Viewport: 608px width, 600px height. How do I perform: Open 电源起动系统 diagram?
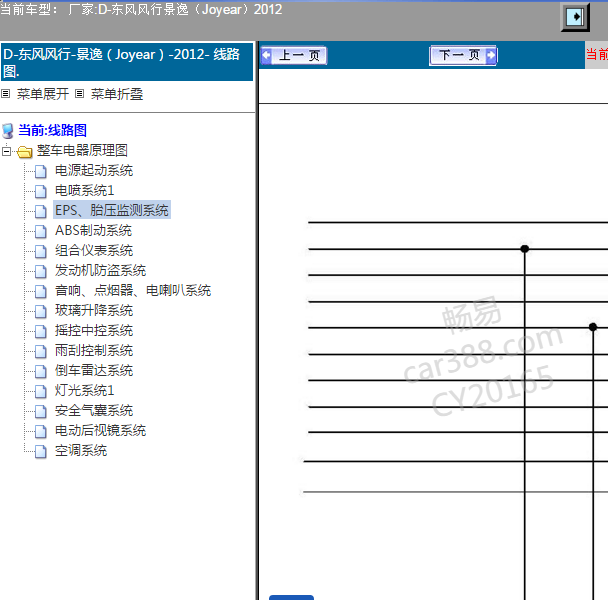click(94, 171)
